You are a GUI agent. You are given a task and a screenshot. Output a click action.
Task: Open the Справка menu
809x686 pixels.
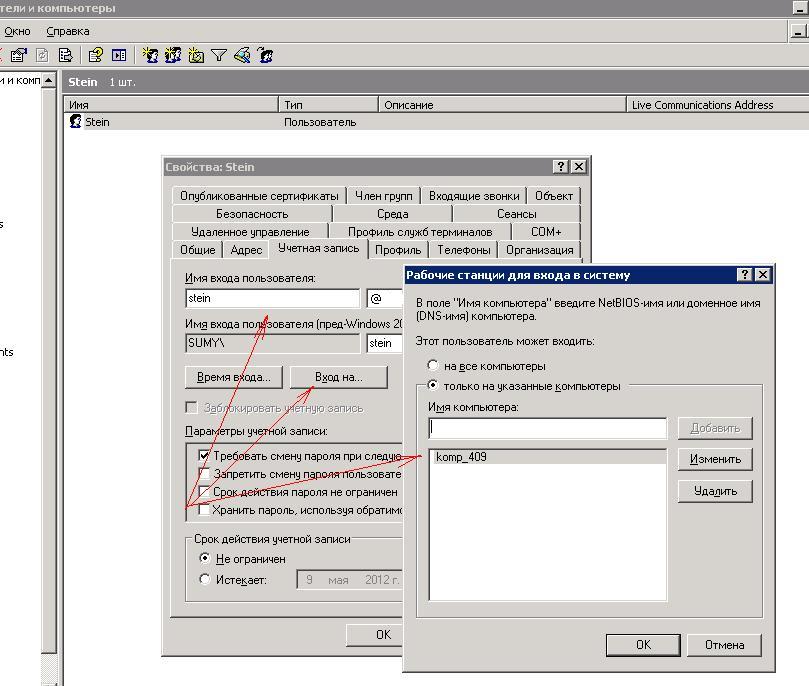[68, 31]
